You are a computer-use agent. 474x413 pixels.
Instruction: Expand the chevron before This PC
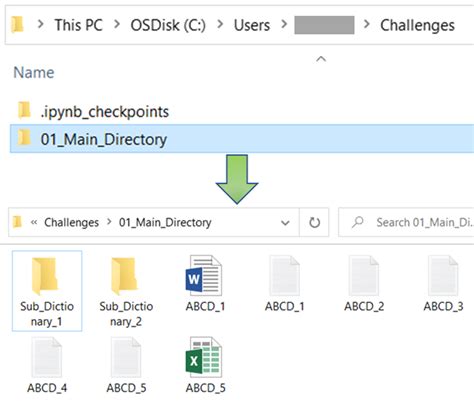pos(41,24)
